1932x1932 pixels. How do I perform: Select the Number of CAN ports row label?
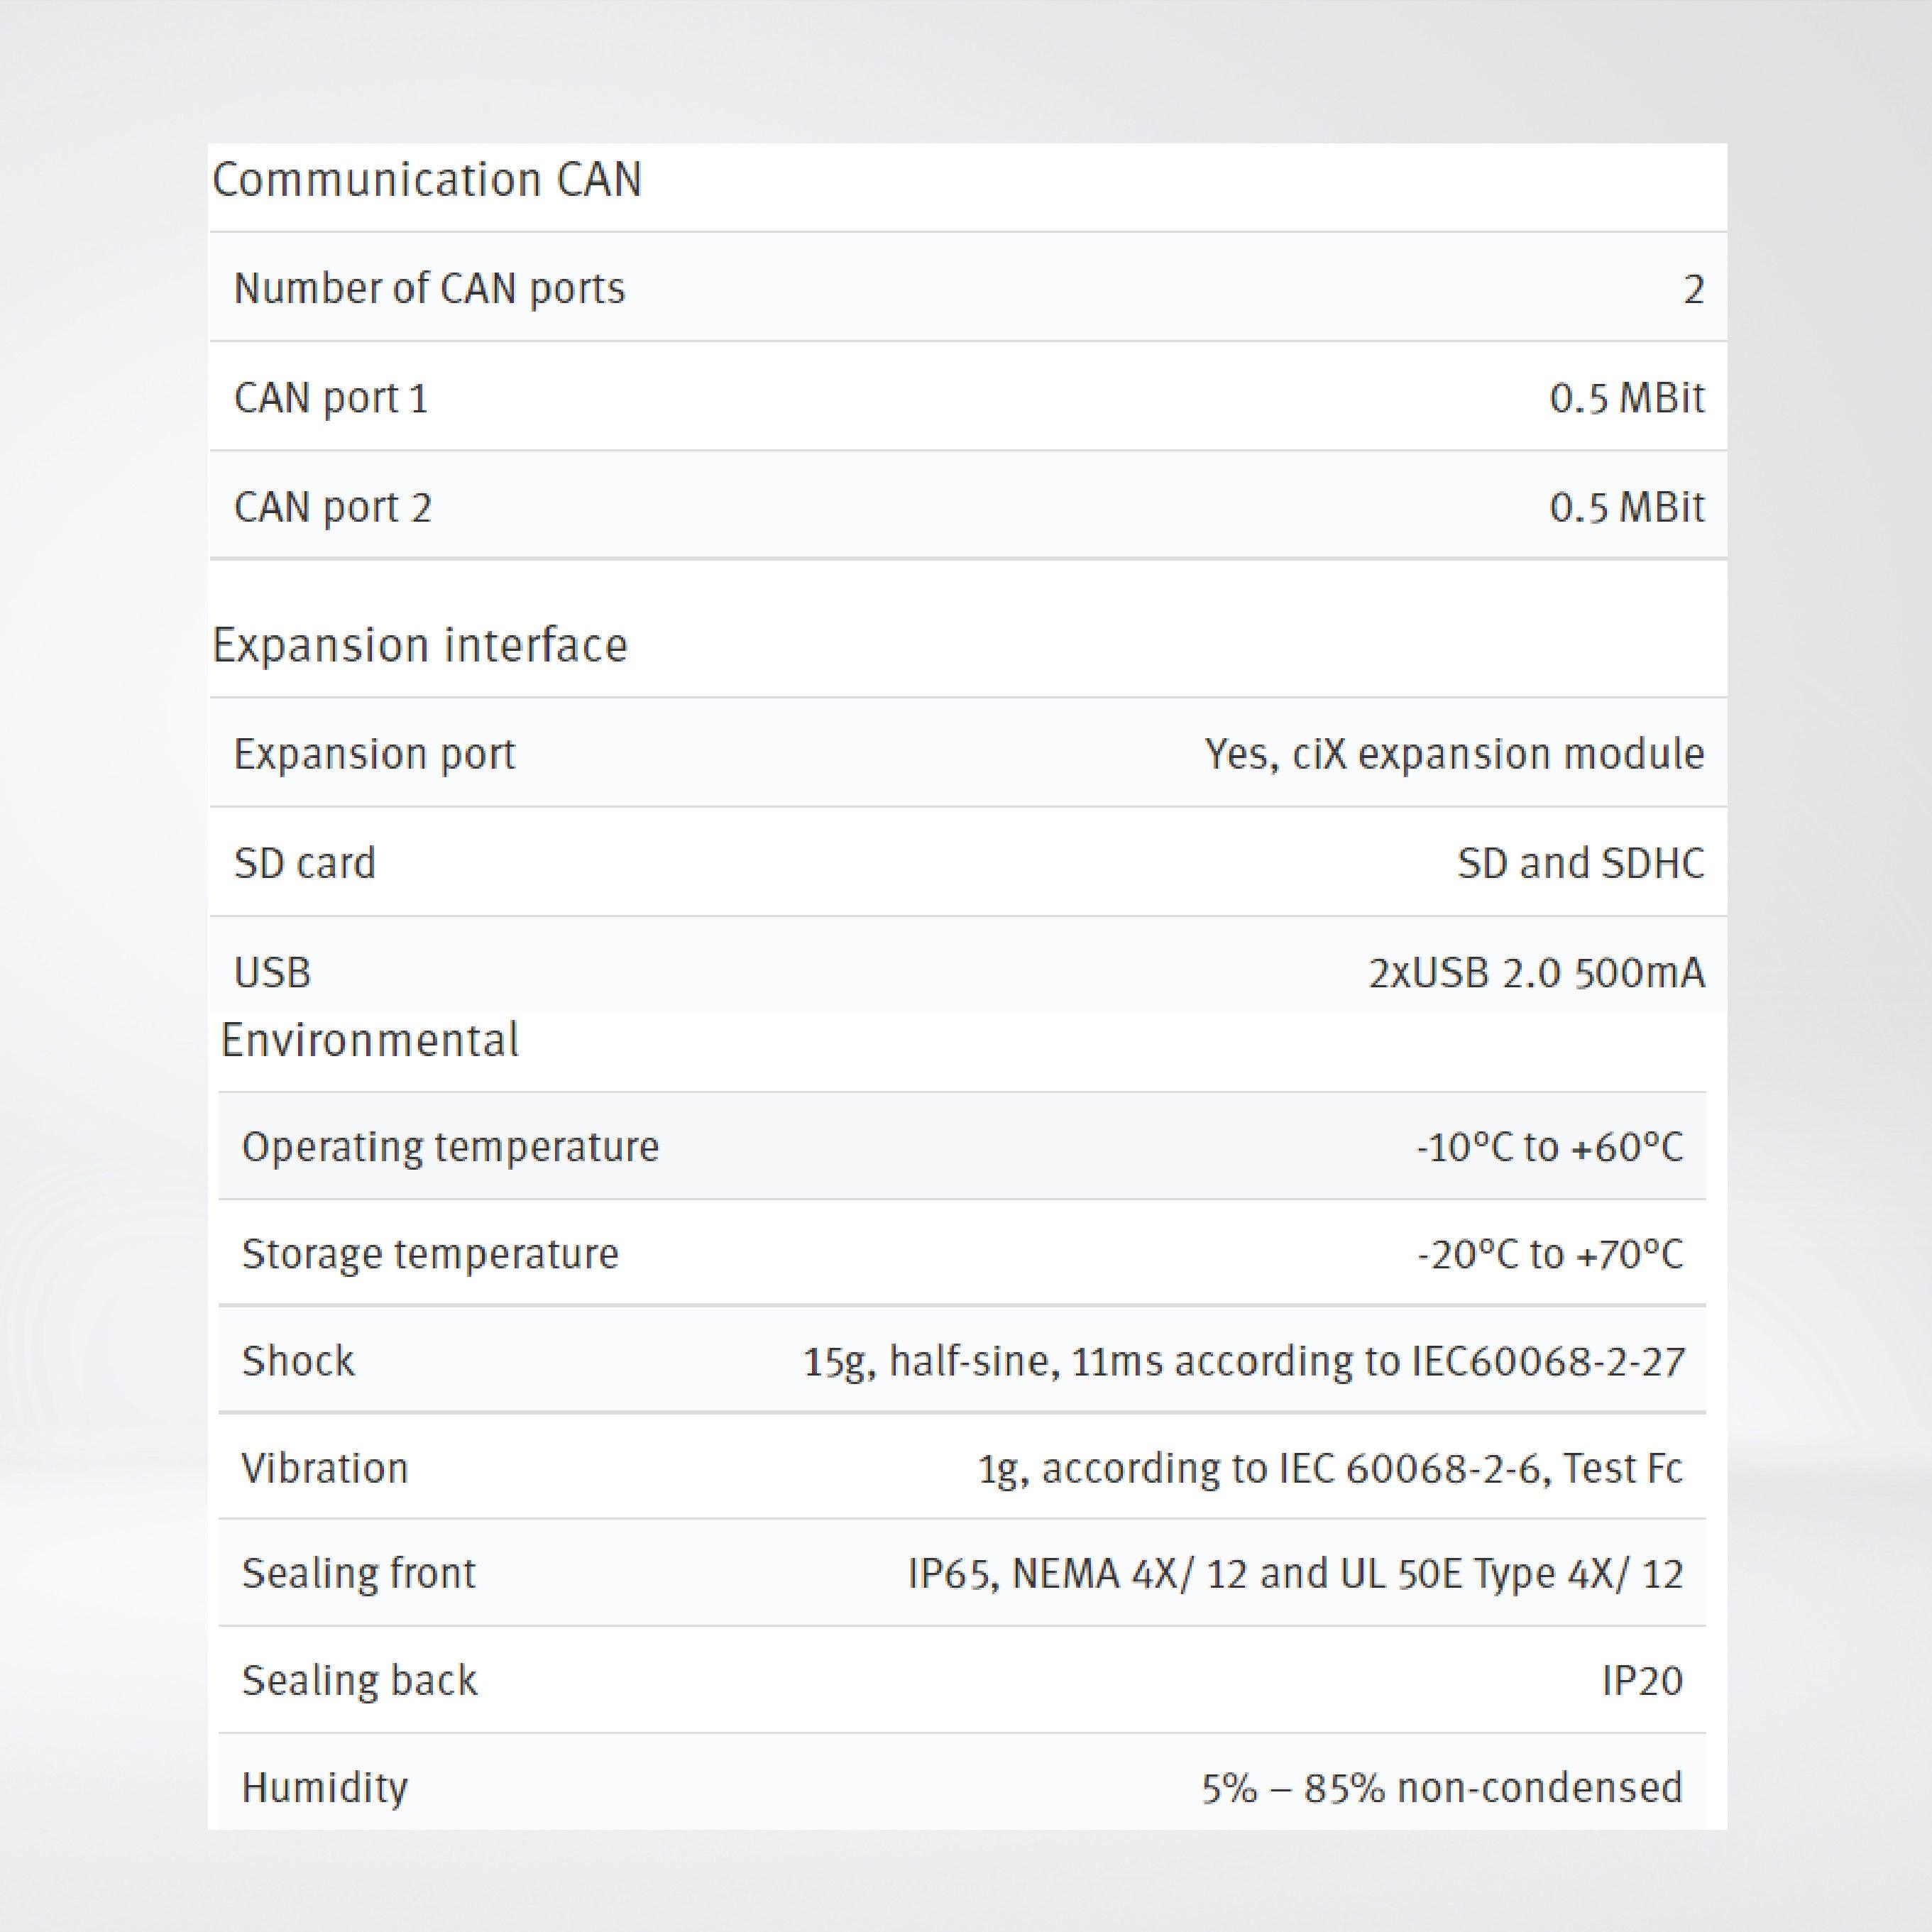click(429, 289)
